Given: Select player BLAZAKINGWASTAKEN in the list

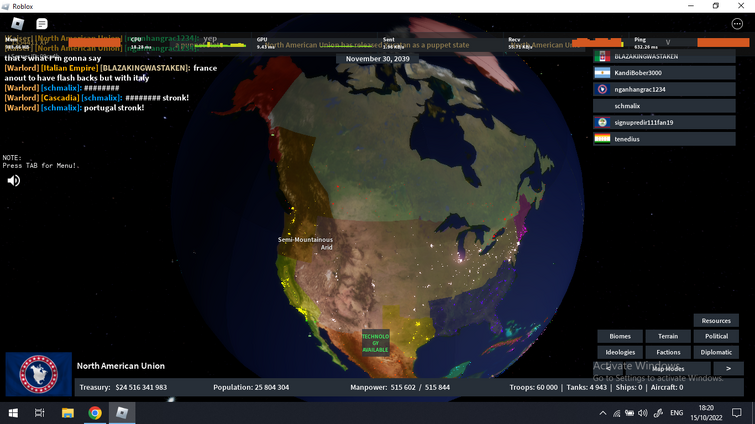Looking at the screenshot, I should pos(664,56).
